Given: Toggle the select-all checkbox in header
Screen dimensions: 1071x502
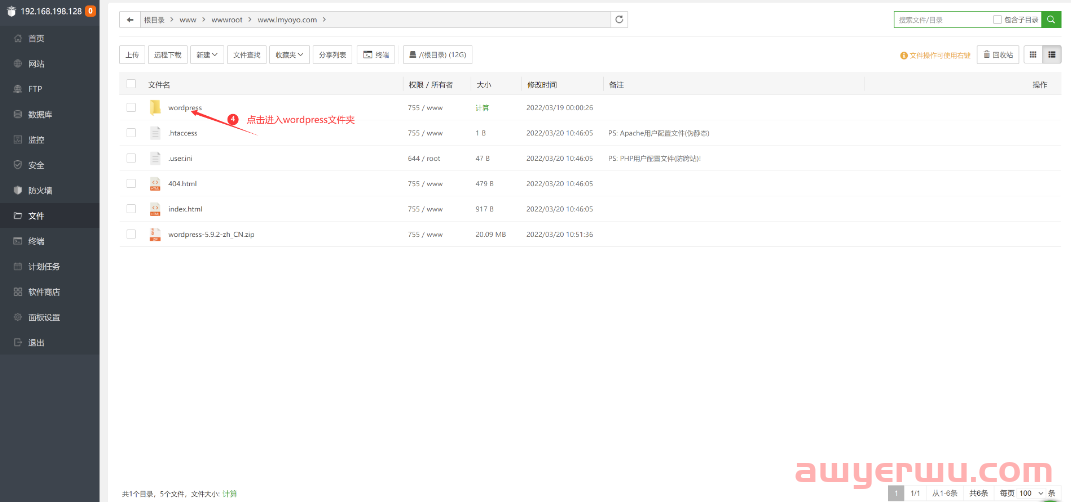Looking at the screenshot, I should click(131, 84).
